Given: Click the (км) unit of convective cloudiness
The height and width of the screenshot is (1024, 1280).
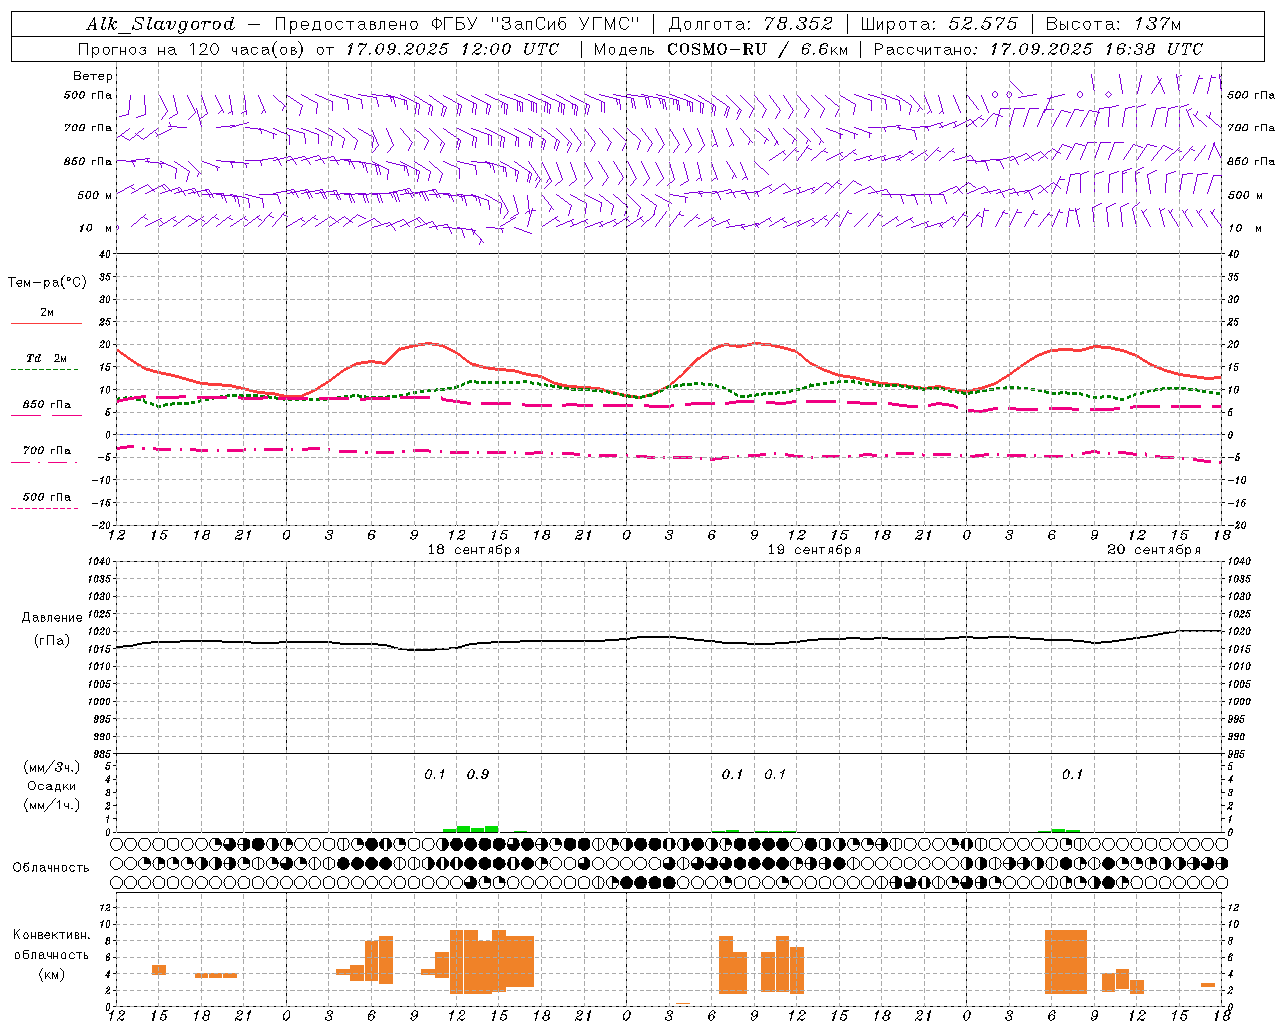Looking at the screenshot, I should click(52, 974).
